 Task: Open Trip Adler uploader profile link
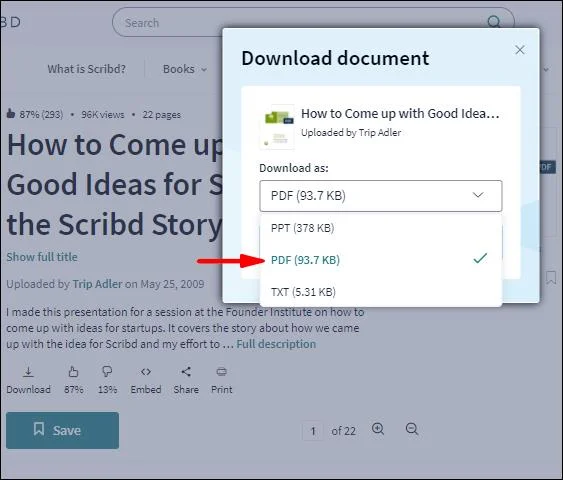pos(97,284)
